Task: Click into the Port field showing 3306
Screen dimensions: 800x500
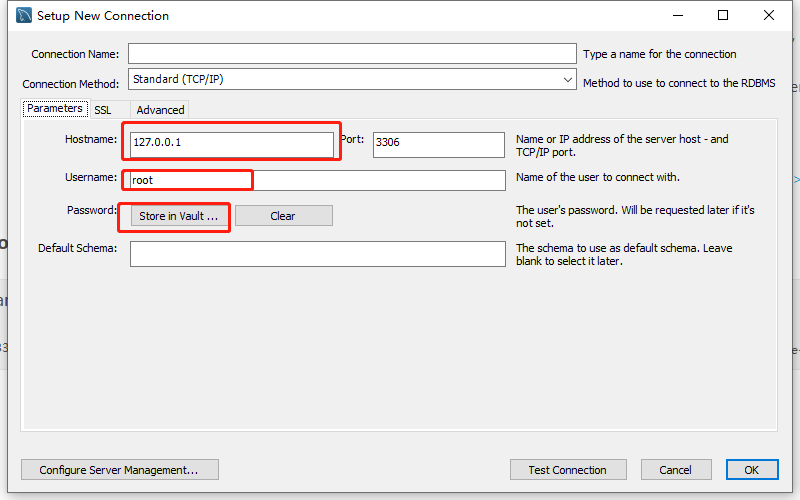Action: [x=439, y=144]
